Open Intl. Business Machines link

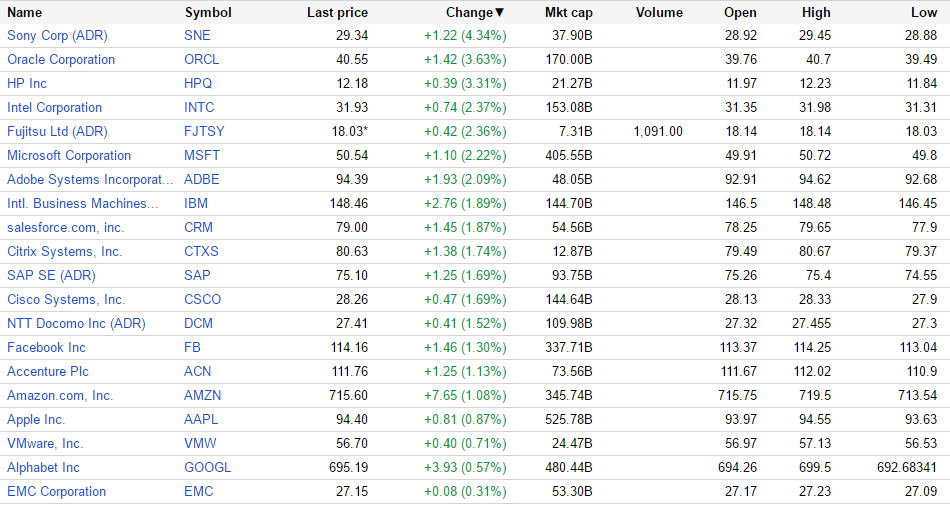(x=82, y=203)
